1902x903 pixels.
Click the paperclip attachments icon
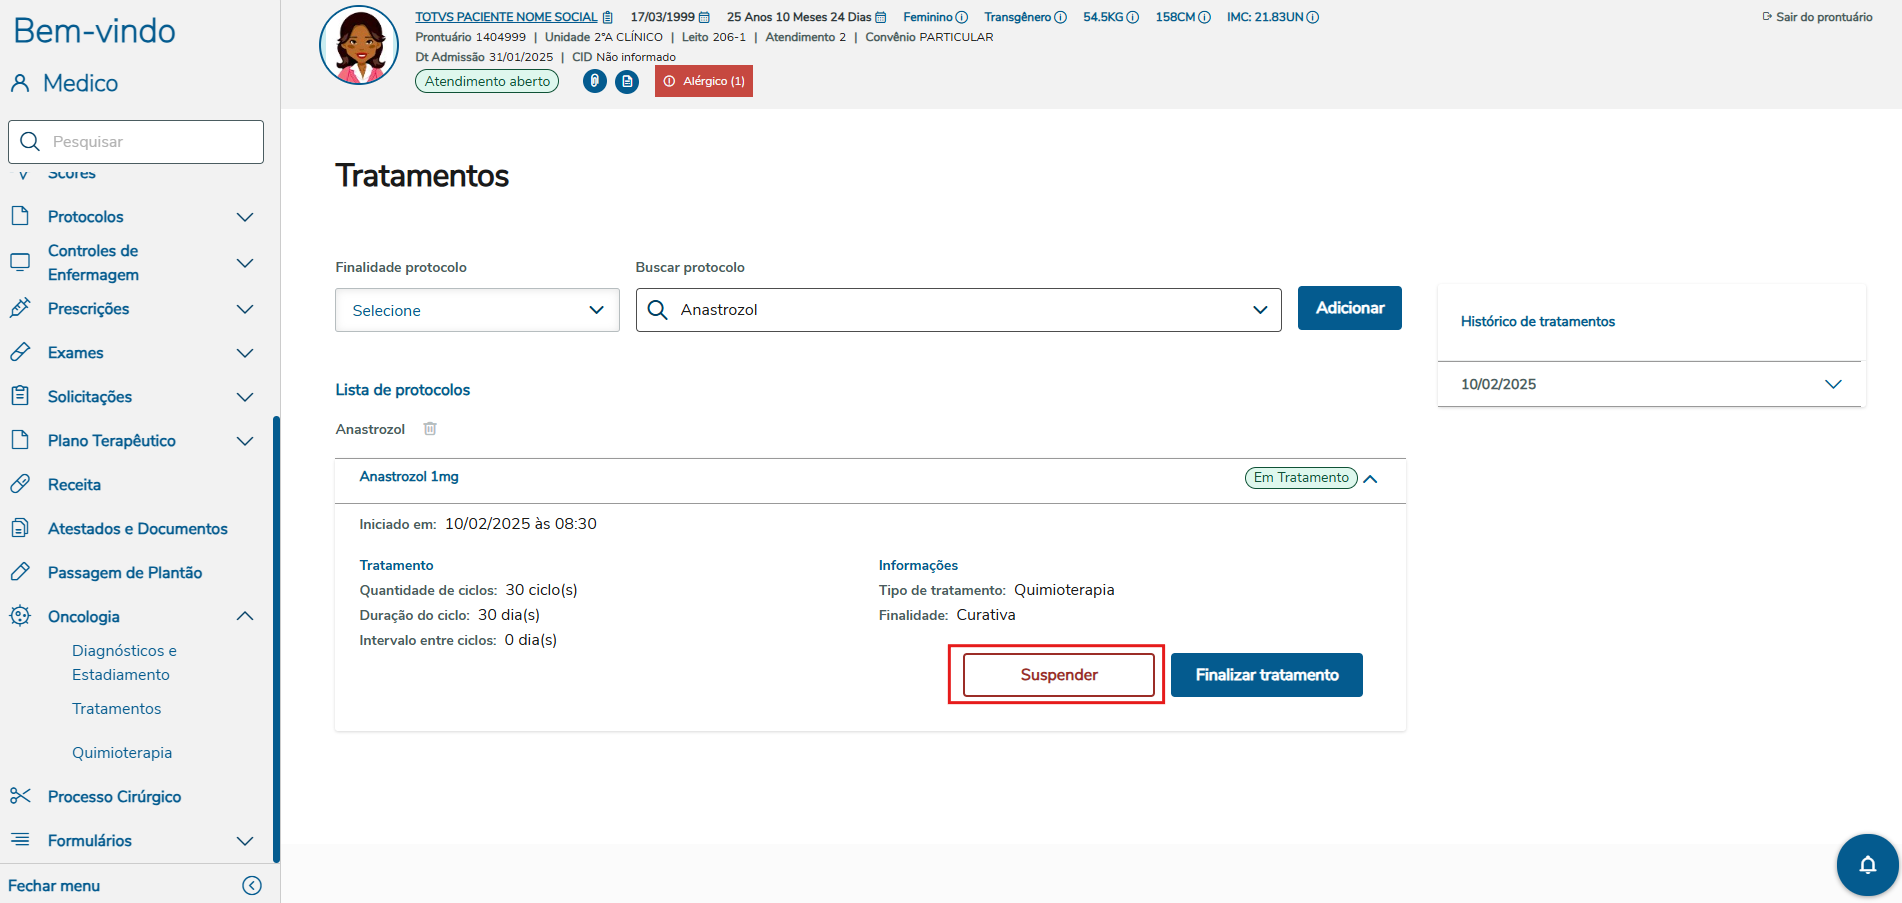(595, 81)
